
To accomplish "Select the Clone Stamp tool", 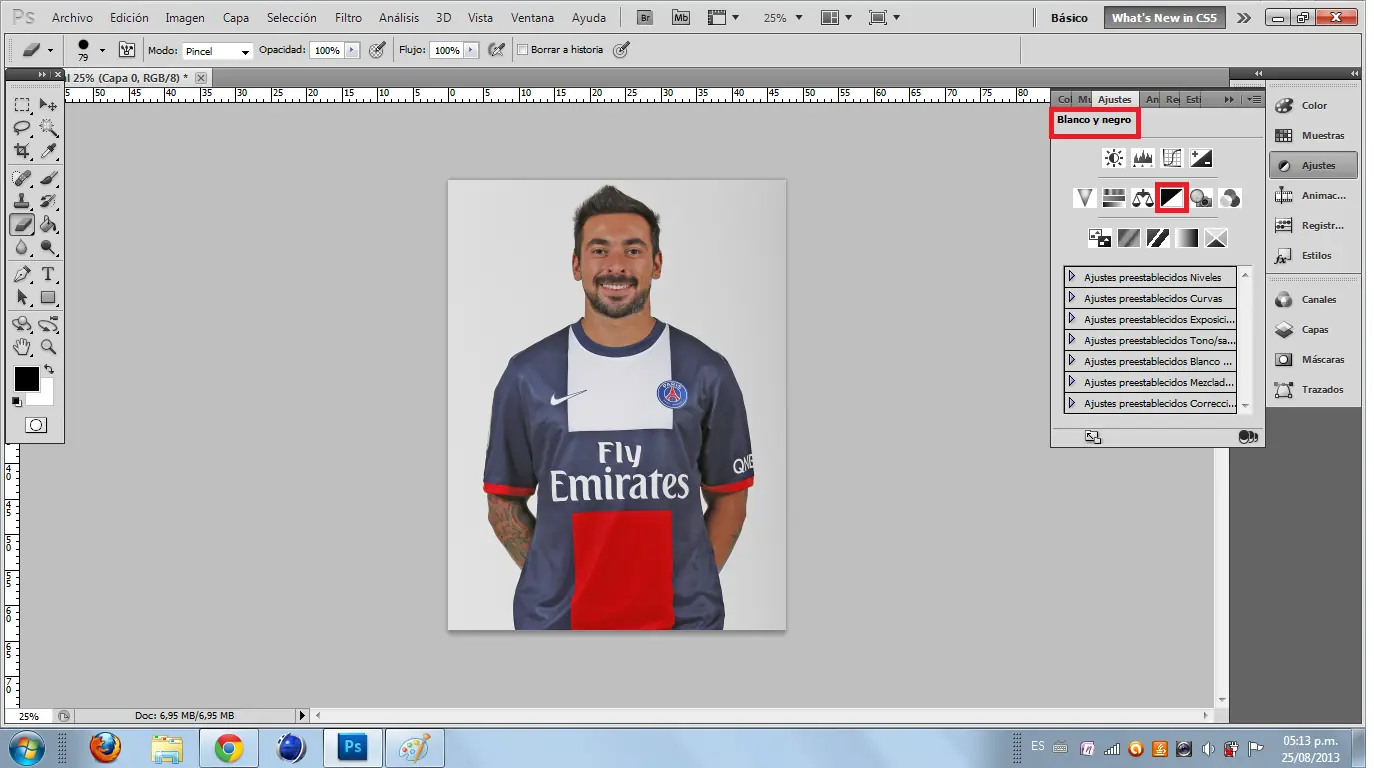I will pyautogui.click(x=22, y=201).
